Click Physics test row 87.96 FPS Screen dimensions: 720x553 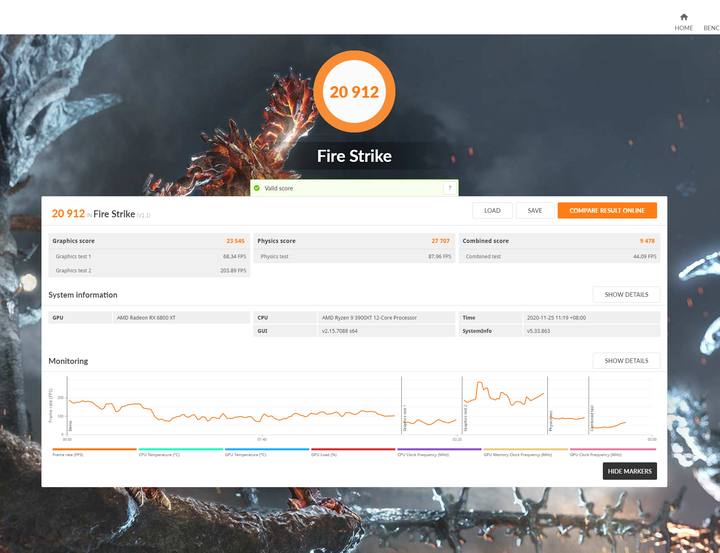pos(354,256)
